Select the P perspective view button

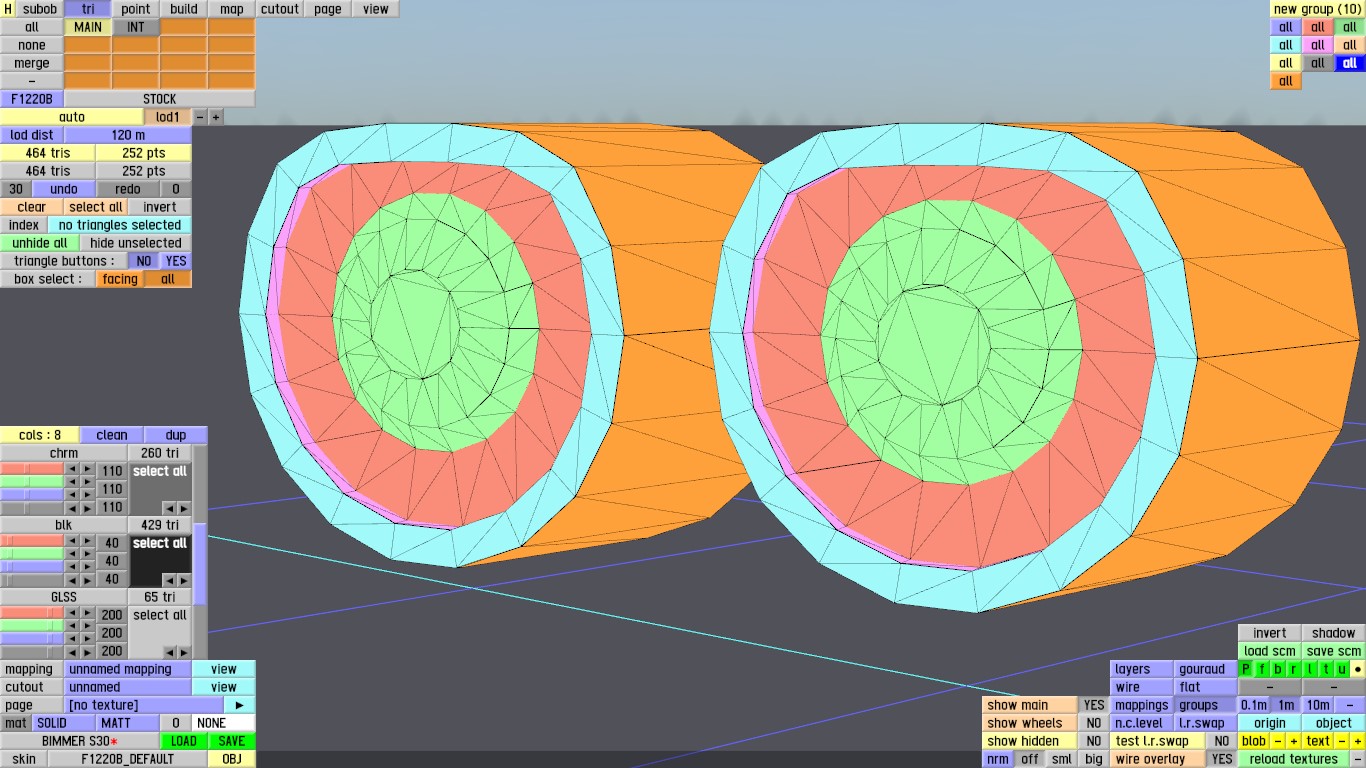point(1246,669)
